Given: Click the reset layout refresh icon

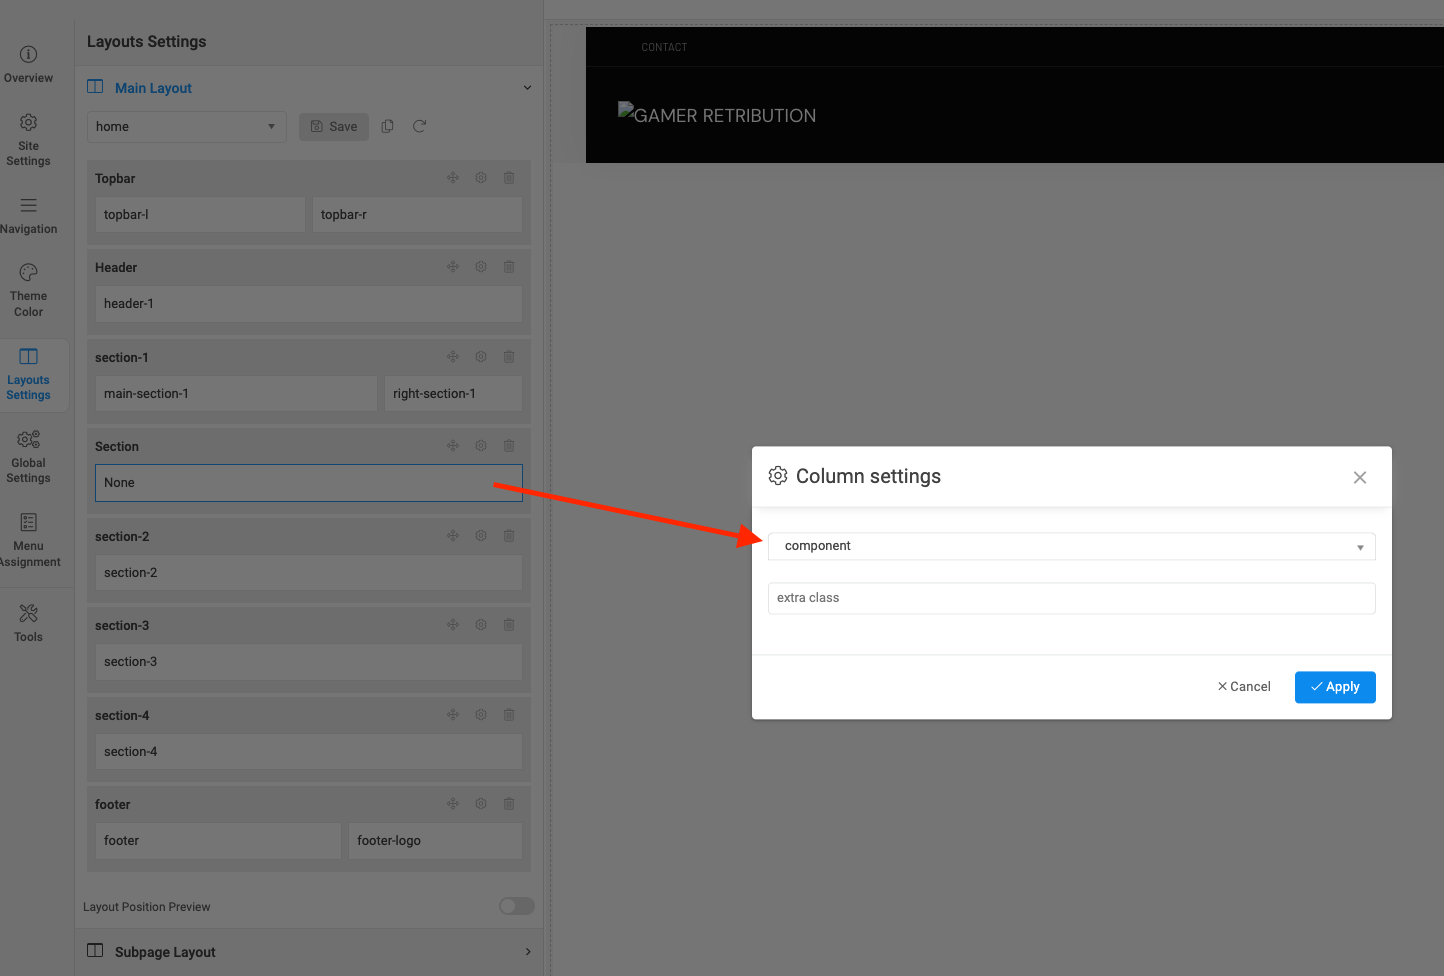Looking at the screenshot, I should pyautogui.click(x=420, y=126).
